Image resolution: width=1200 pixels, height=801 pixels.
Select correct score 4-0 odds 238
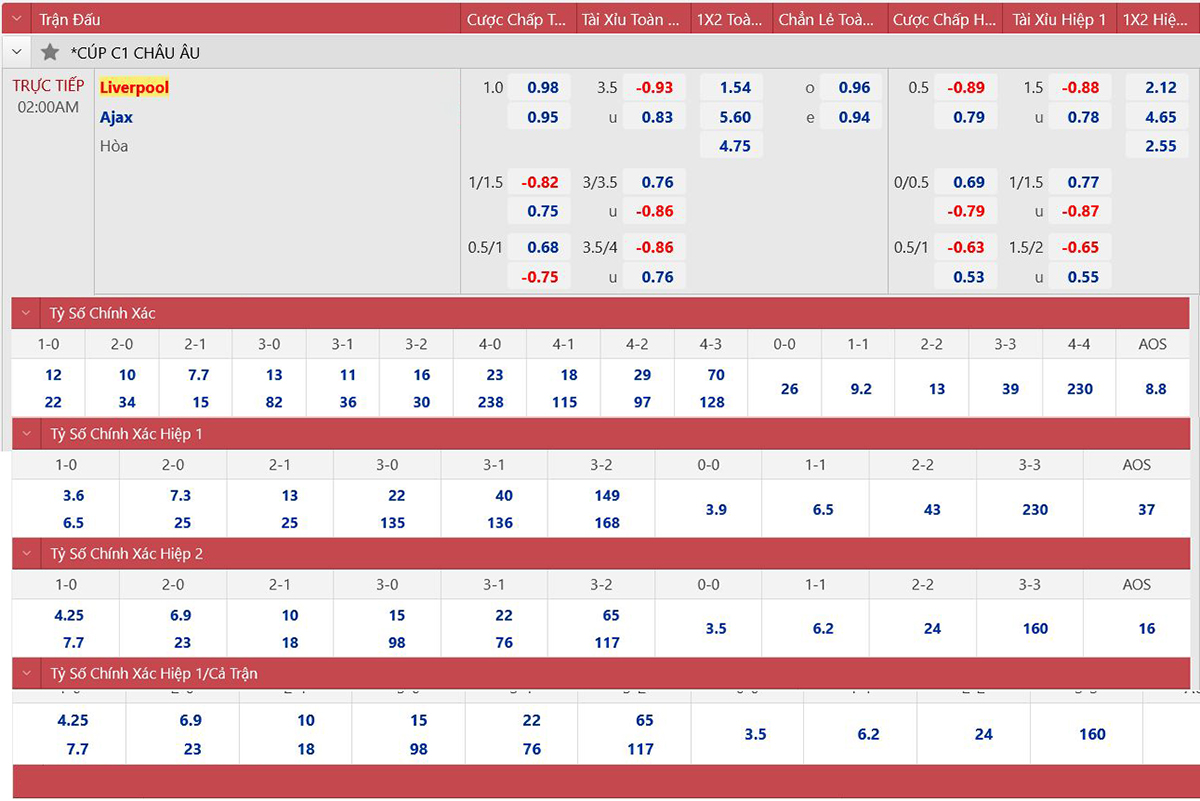point(490,402)
